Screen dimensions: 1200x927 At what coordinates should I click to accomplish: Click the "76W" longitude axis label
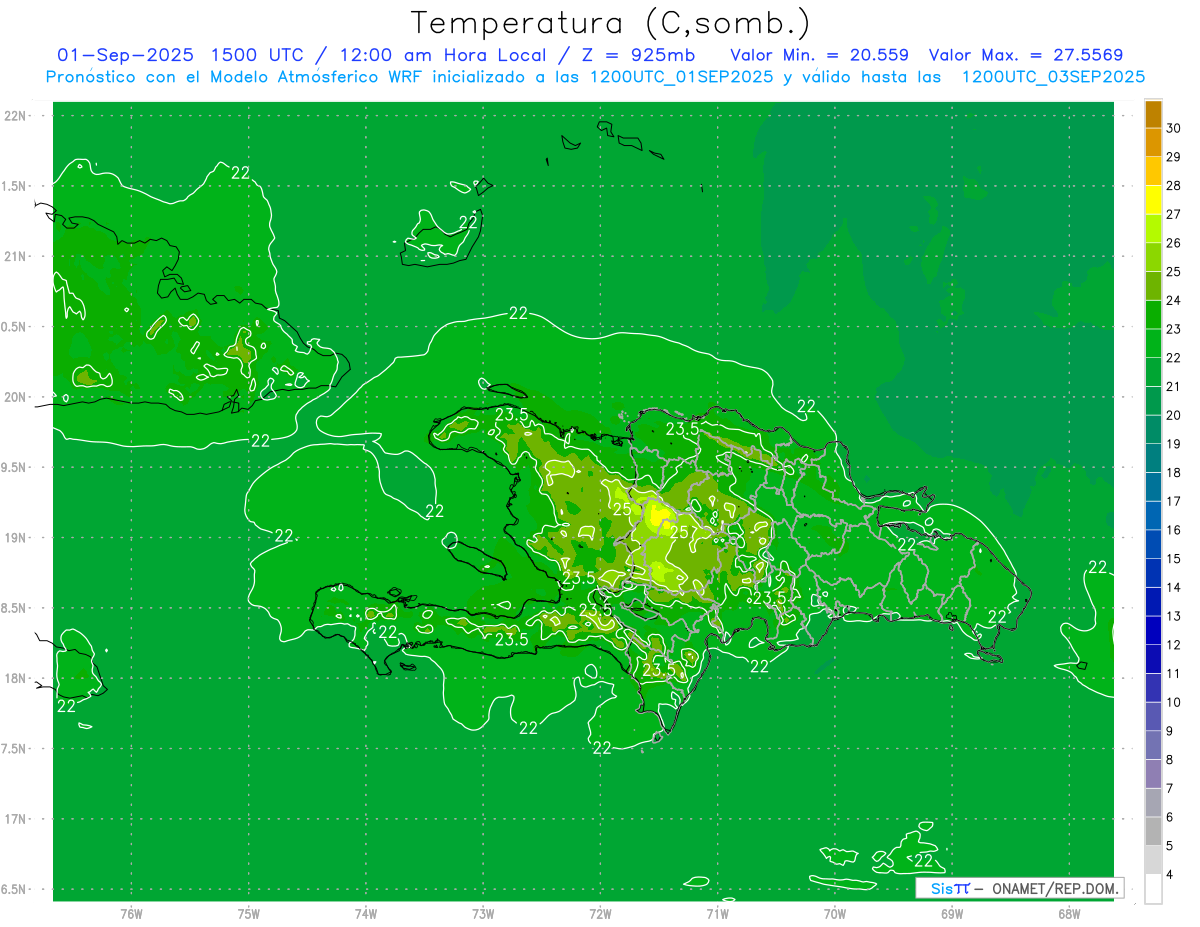coord(131,914)
